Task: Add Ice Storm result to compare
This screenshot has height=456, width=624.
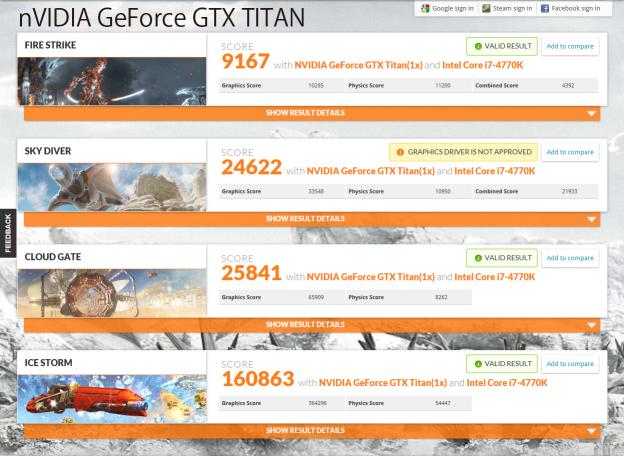Action: point(570,364)
